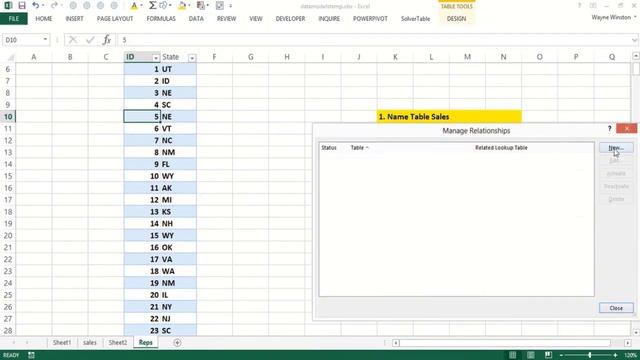Open the State column filter dropdown
The width and height of the screenshot is (640, 360).
click(191, 58)
